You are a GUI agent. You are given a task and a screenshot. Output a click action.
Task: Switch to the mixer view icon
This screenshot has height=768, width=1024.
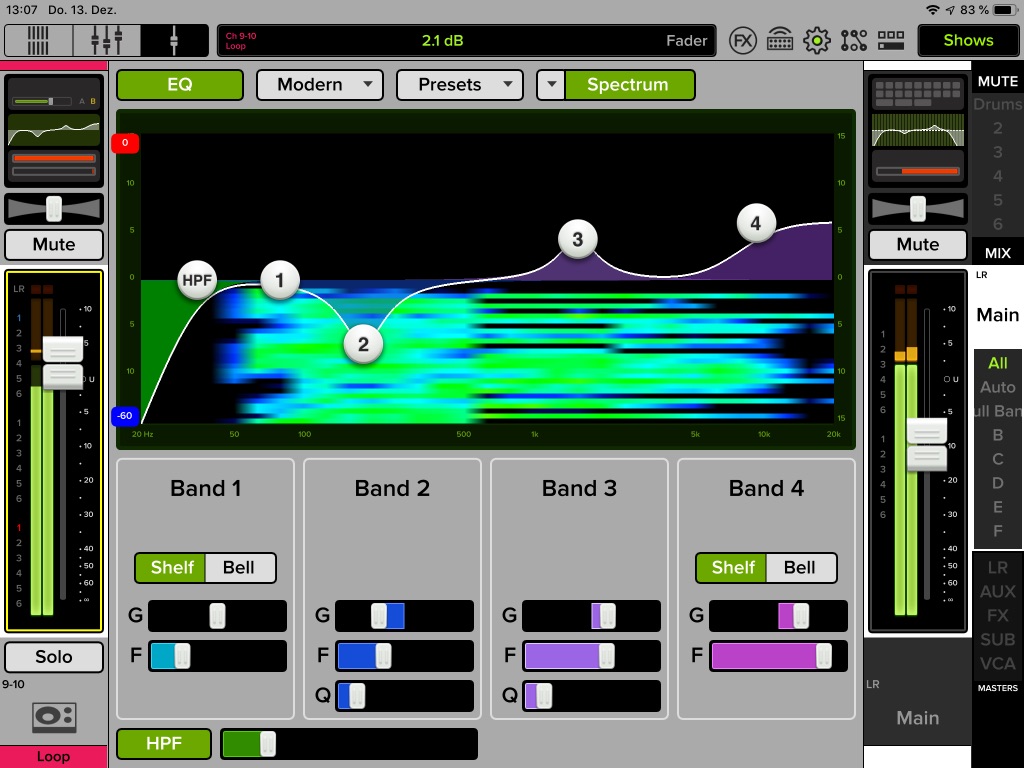(x=106, y=41)
